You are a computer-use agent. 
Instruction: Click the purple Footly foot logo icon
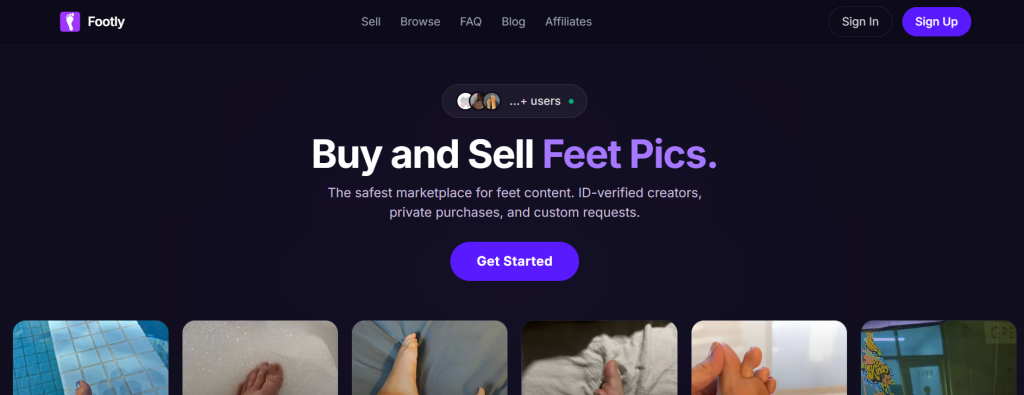[70, 22]
